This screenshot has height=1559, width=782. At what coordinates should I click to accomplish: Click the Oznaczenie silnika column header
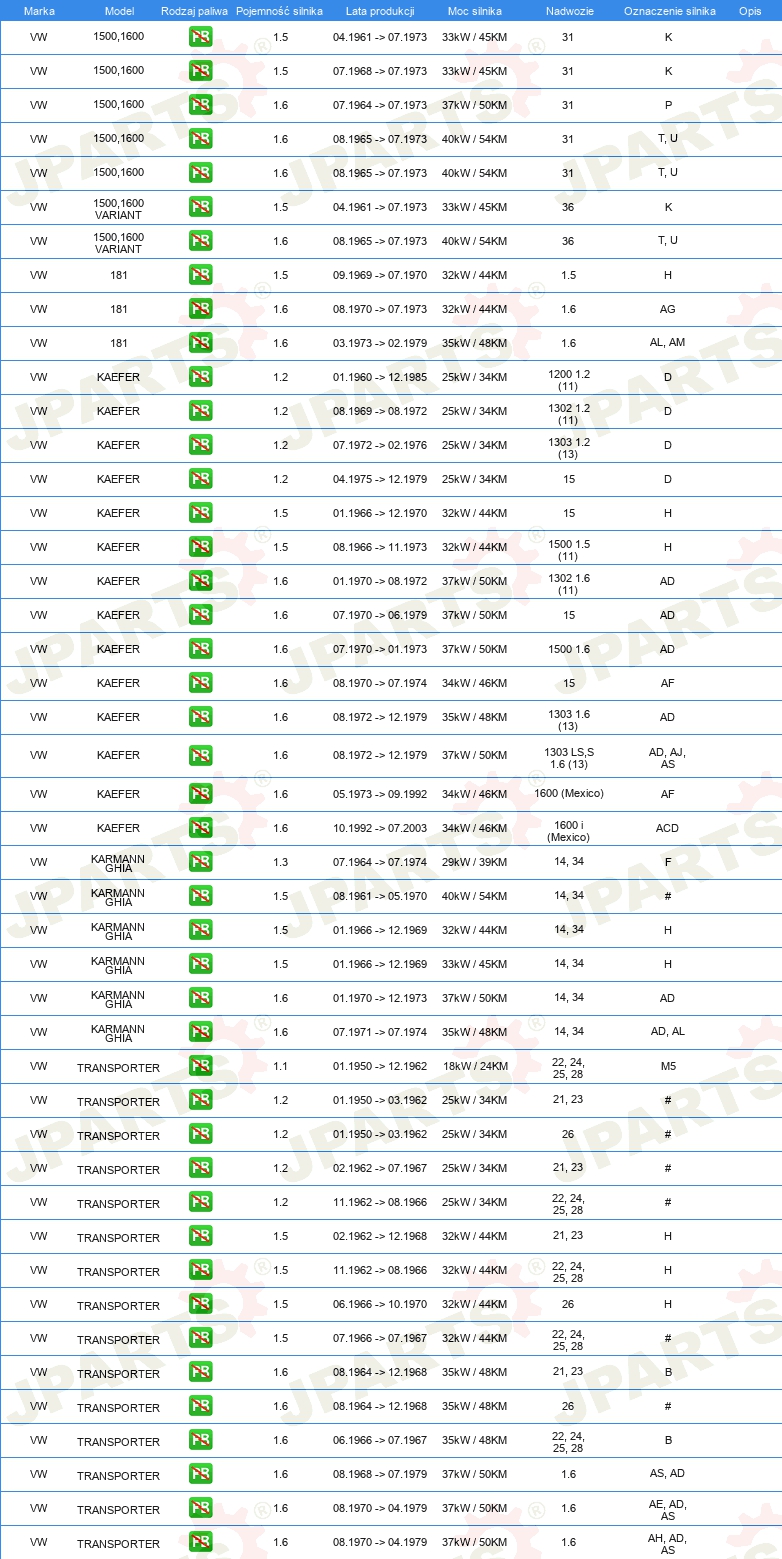669,11
